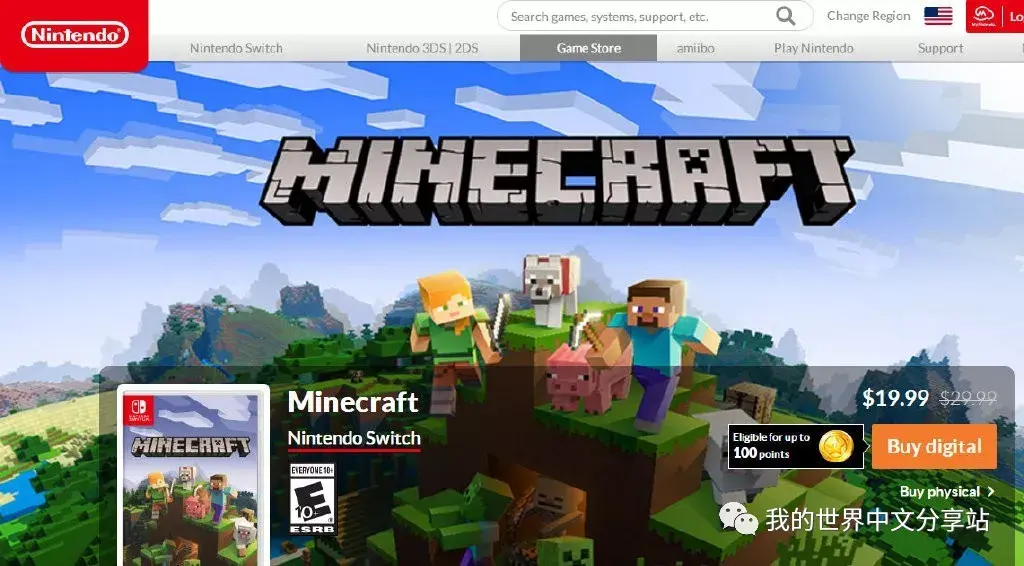1024x566 pixels.
Task: Click the crossed-out $29.99 original price
Action: pyautogui.click(x=968, y=398)
